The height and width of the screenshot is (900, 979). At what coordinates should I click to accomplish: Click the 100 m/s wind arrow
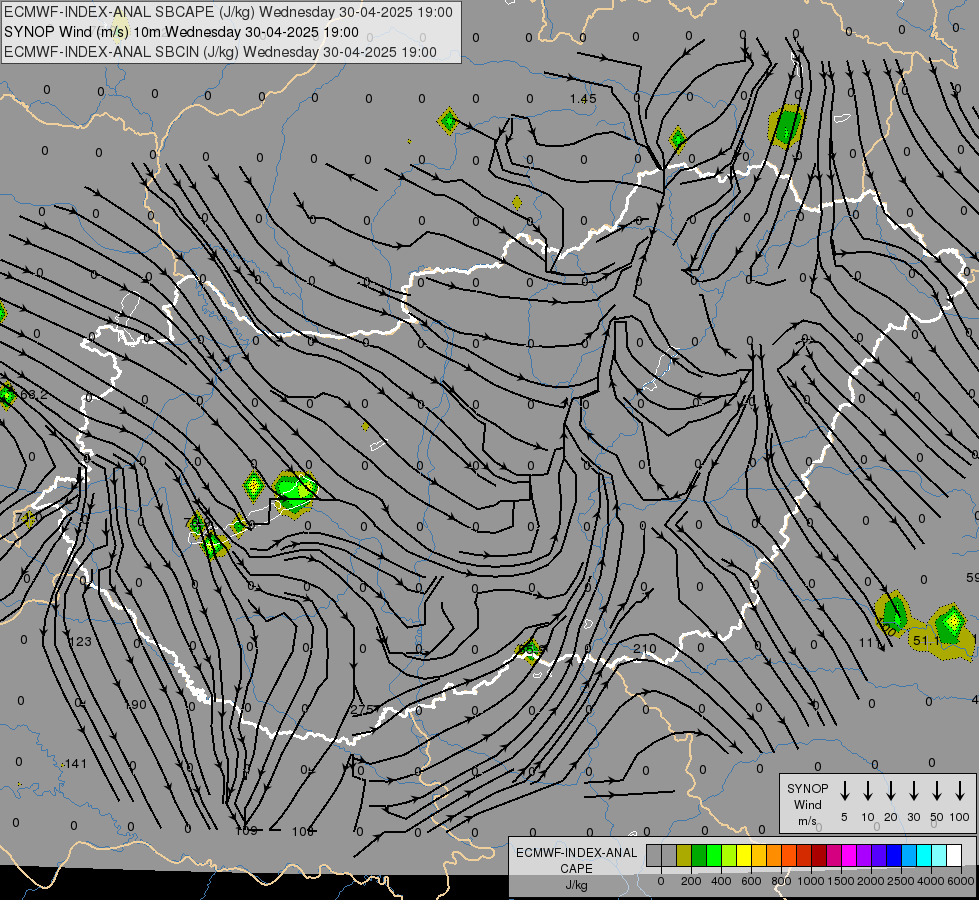(960, 791)
